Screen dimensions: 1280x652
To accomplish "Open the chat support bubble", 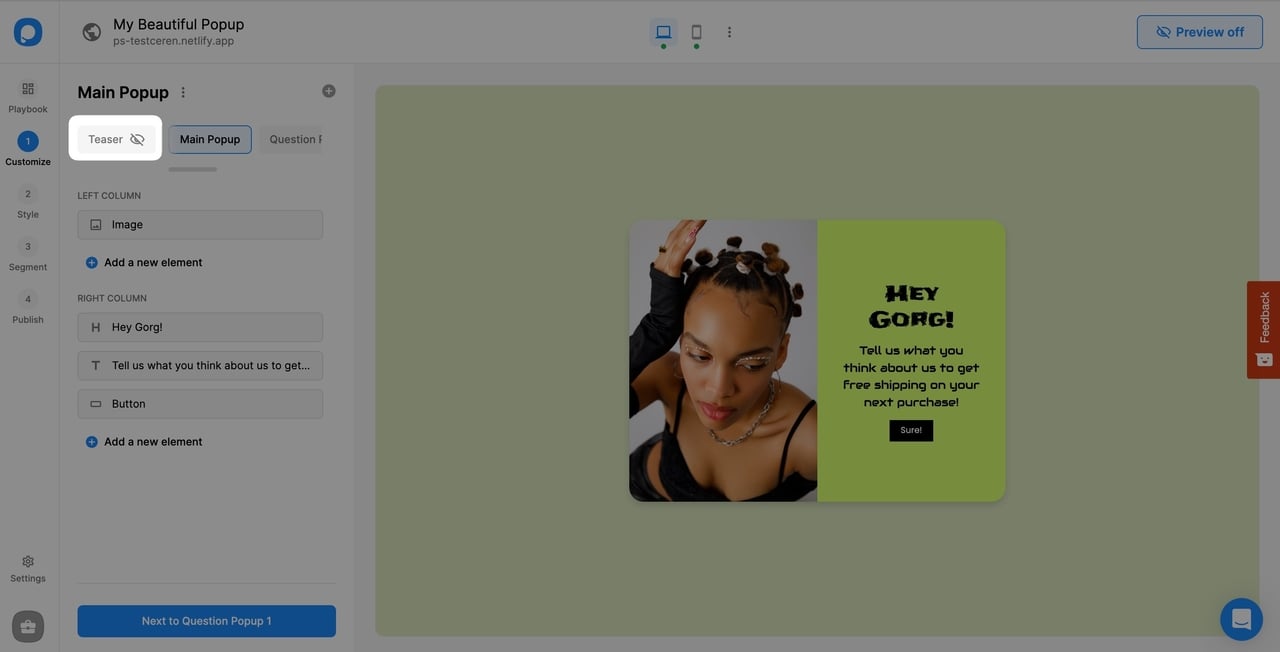I will (1241, 619).
